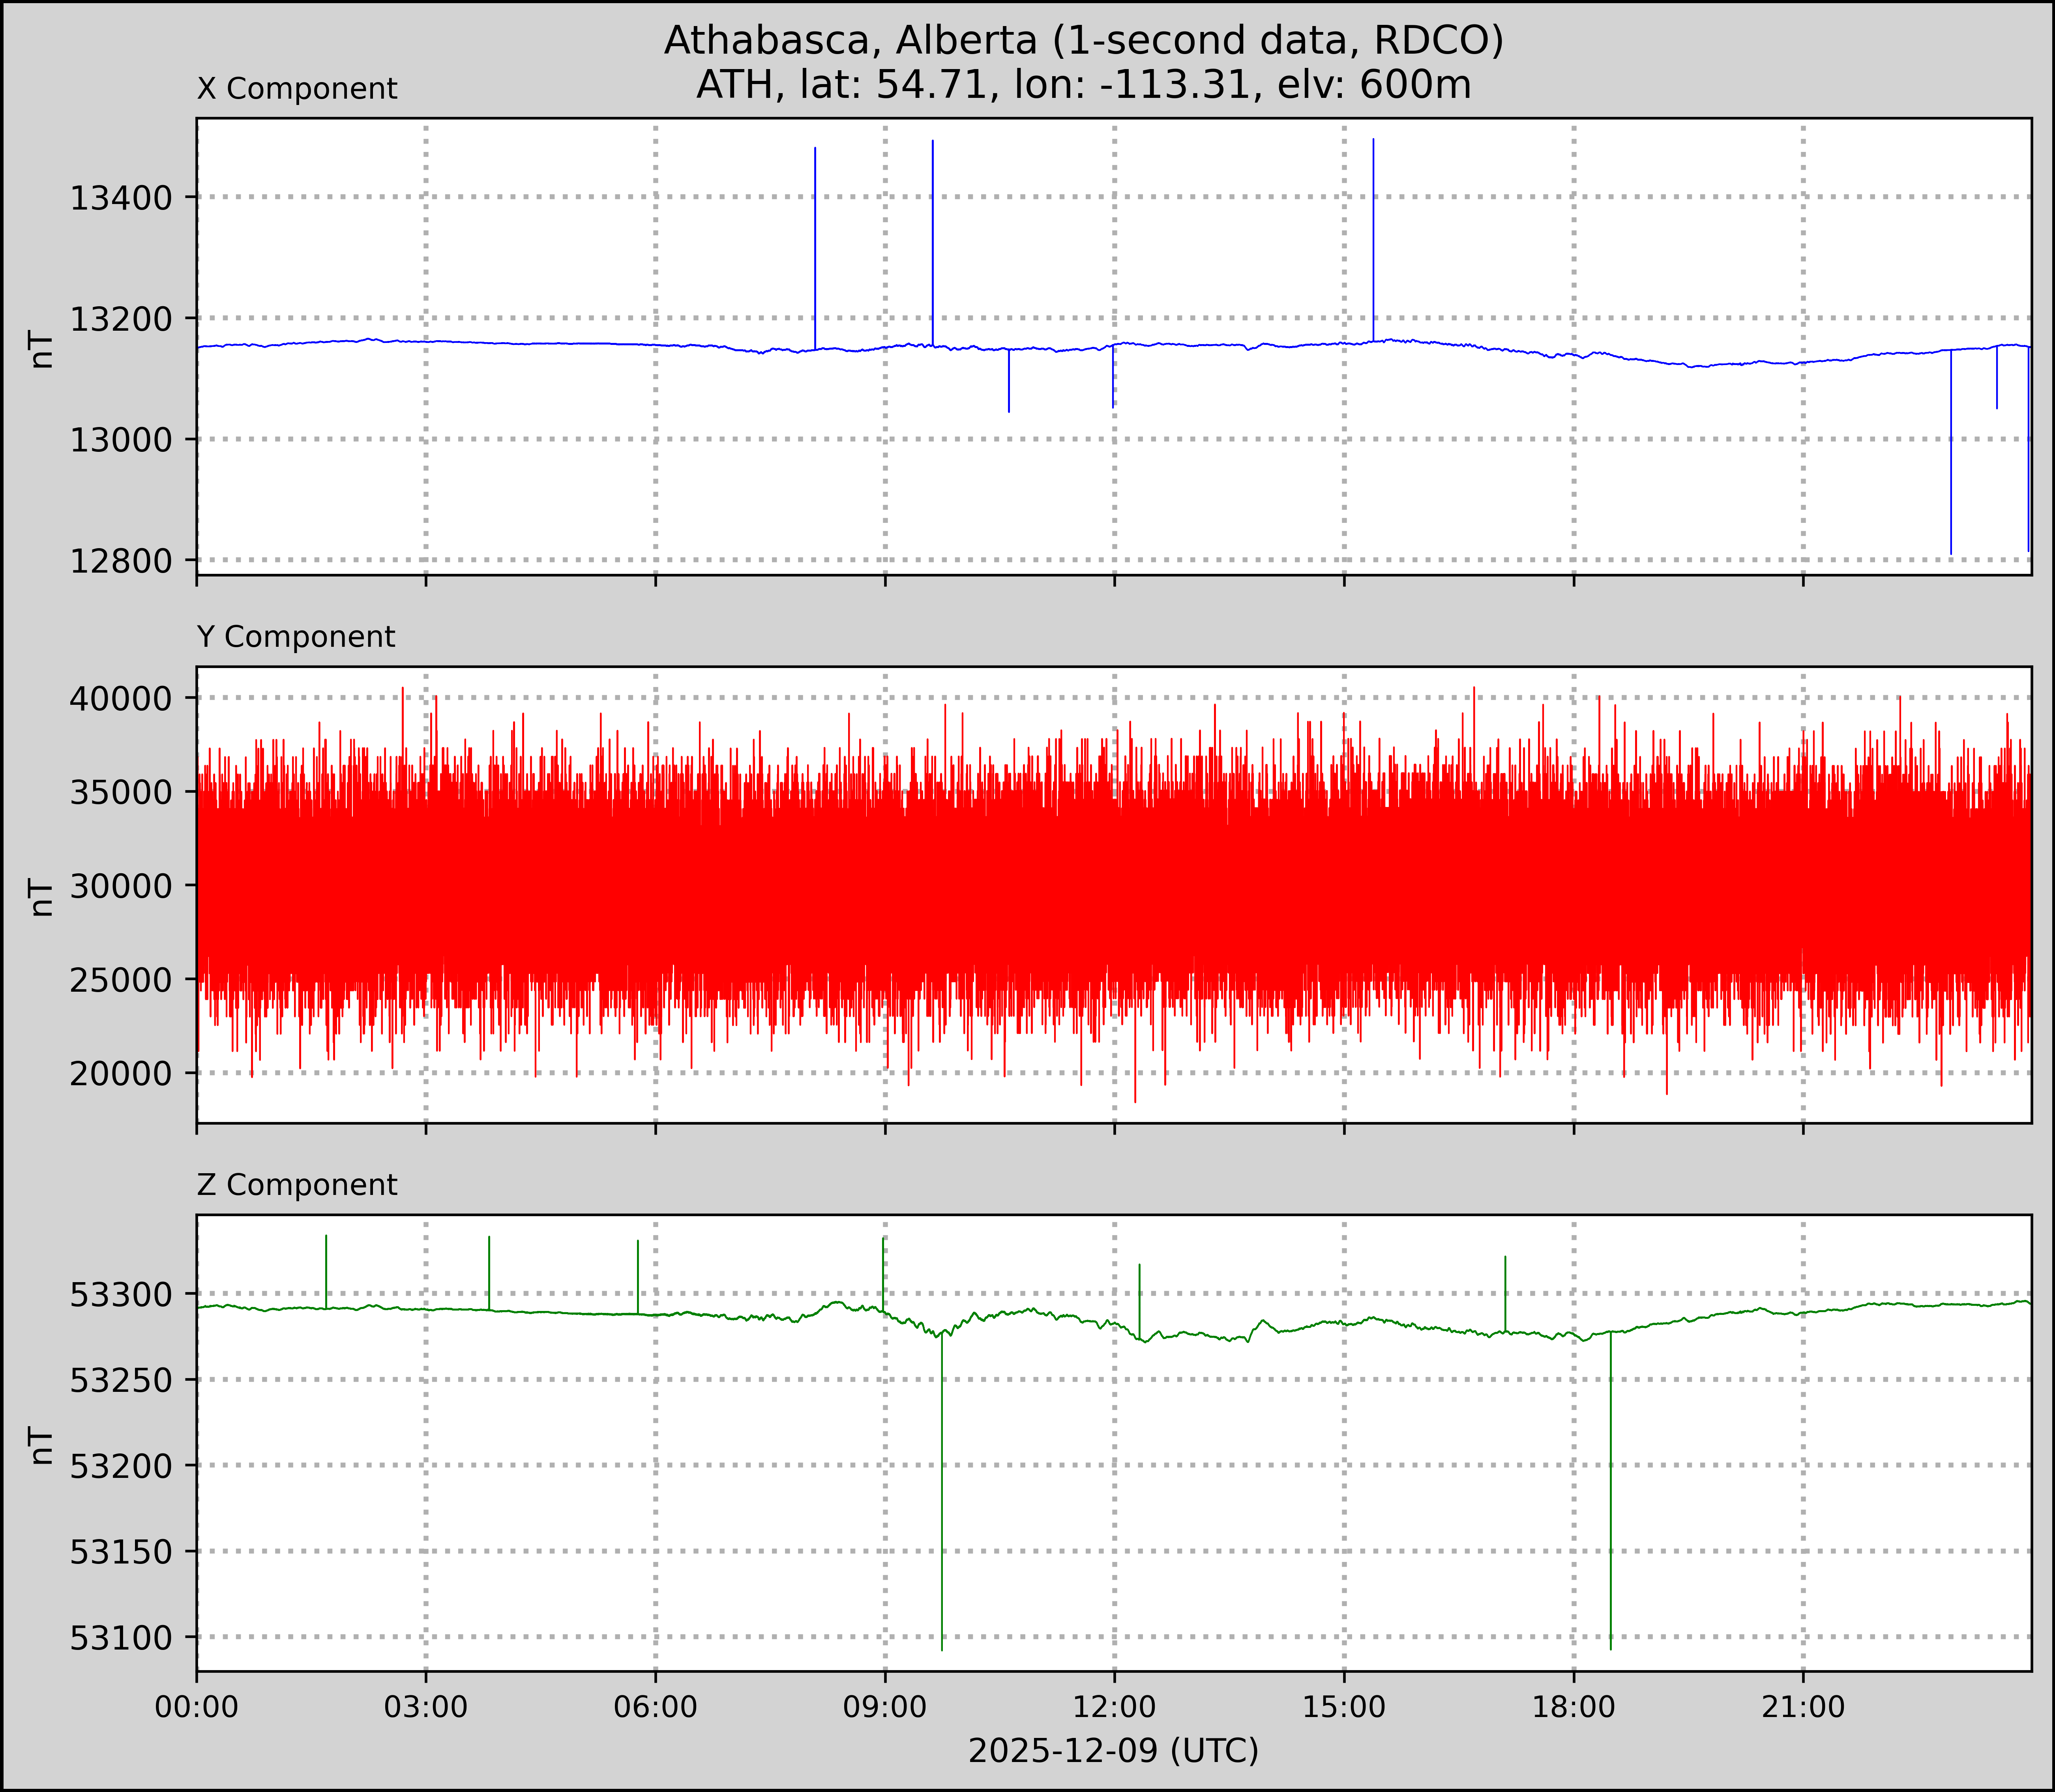Click the '2025-12-09 (UTC)' axis label
This screenshot has width=2055, height=1792.
tap(1113, 1750)
